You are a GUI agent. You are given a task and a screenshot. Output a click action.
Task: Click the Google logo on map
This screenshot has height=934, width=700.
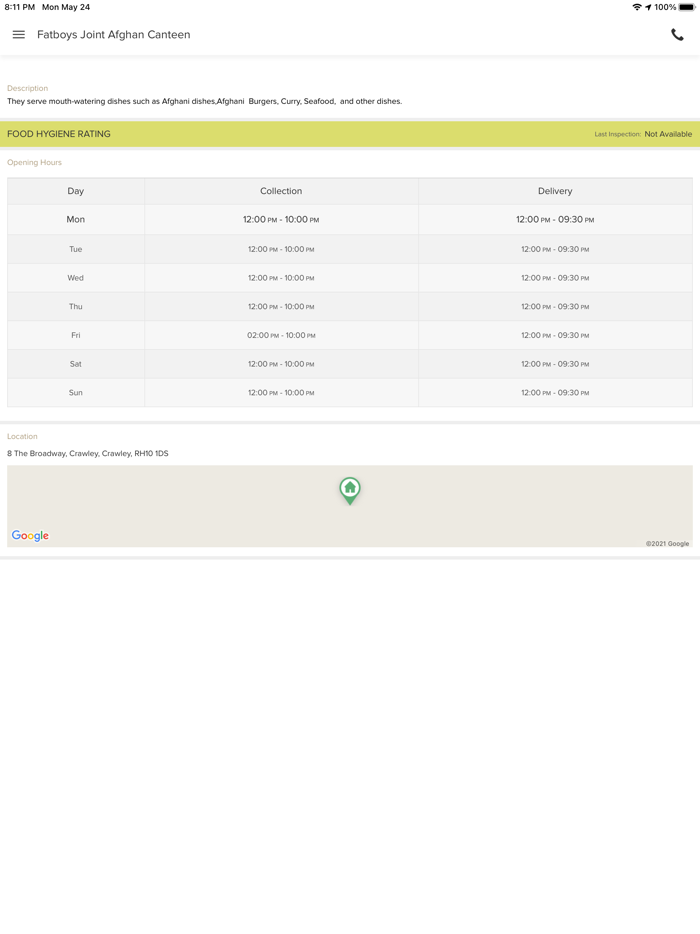[30, 536]
